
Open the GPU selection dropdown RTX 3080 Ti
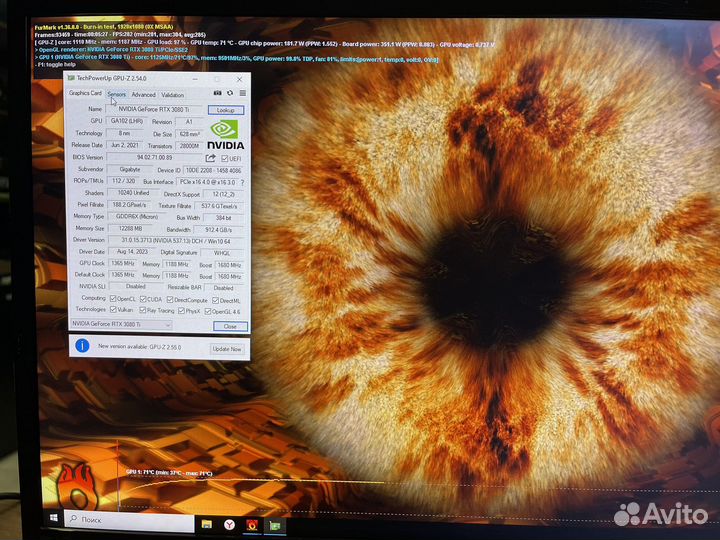121,324
